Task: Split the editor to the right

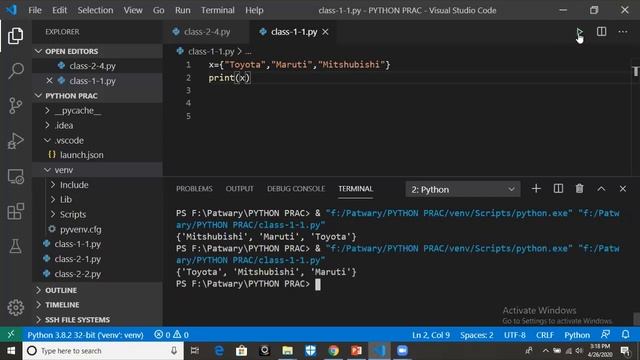Action: pyautogui.click(x=601, y=32)
